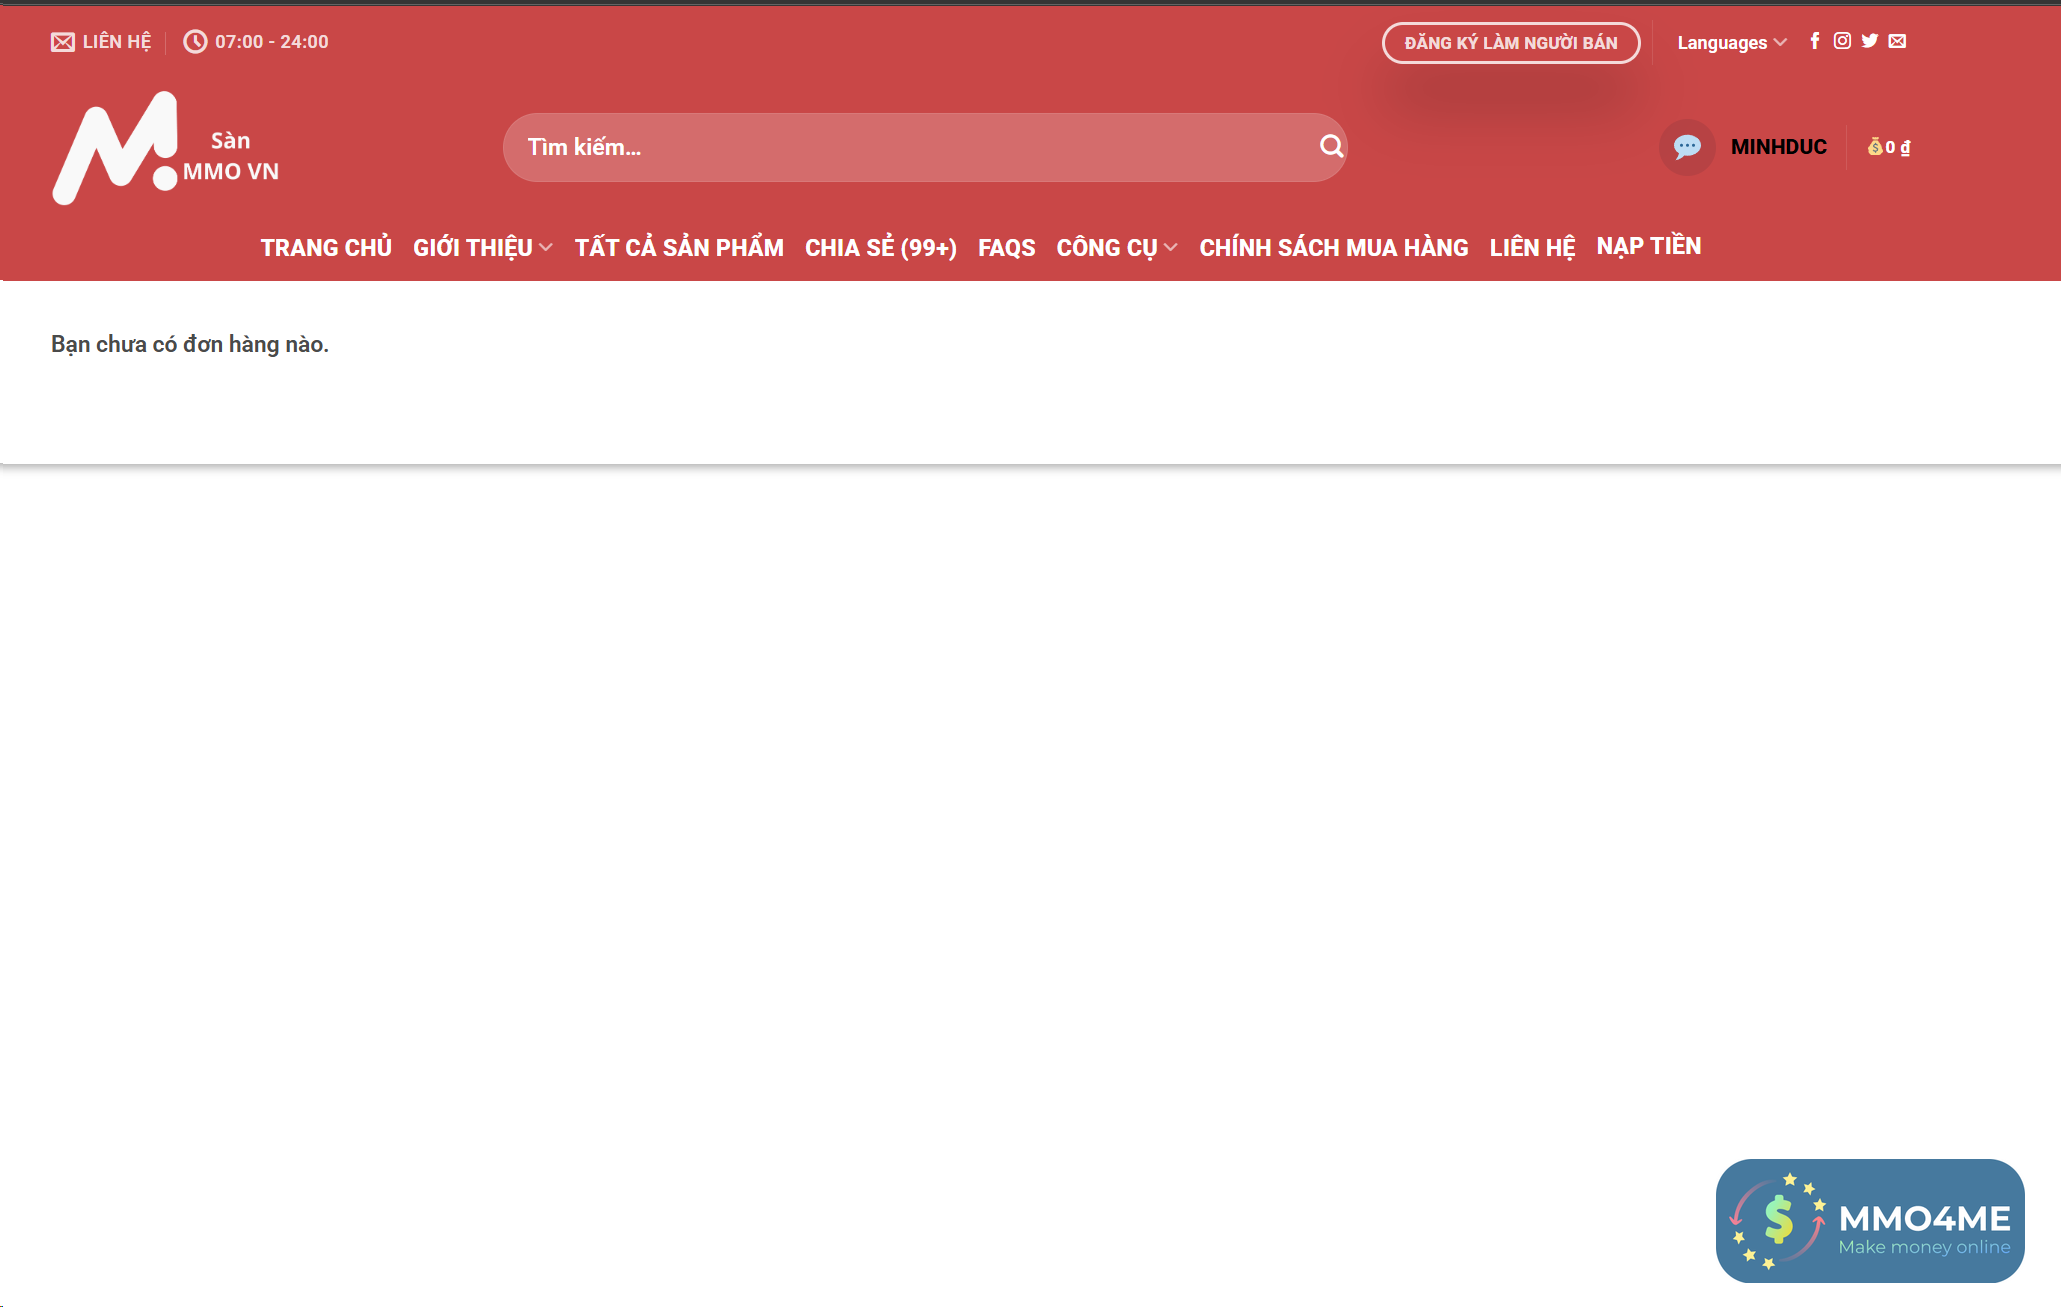Open CHIA SẺ (99+) section
This screenshot has width=2061, height=1307.
tap(881, 247)
